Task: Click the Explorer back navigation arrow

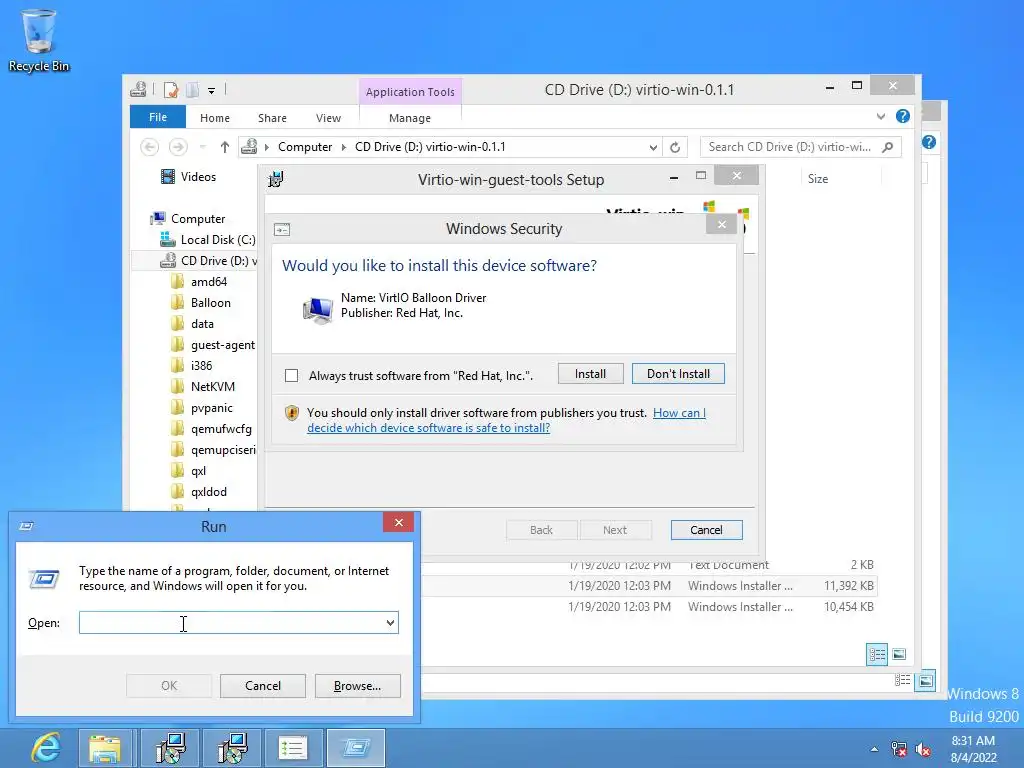Action: click(150, 147)
